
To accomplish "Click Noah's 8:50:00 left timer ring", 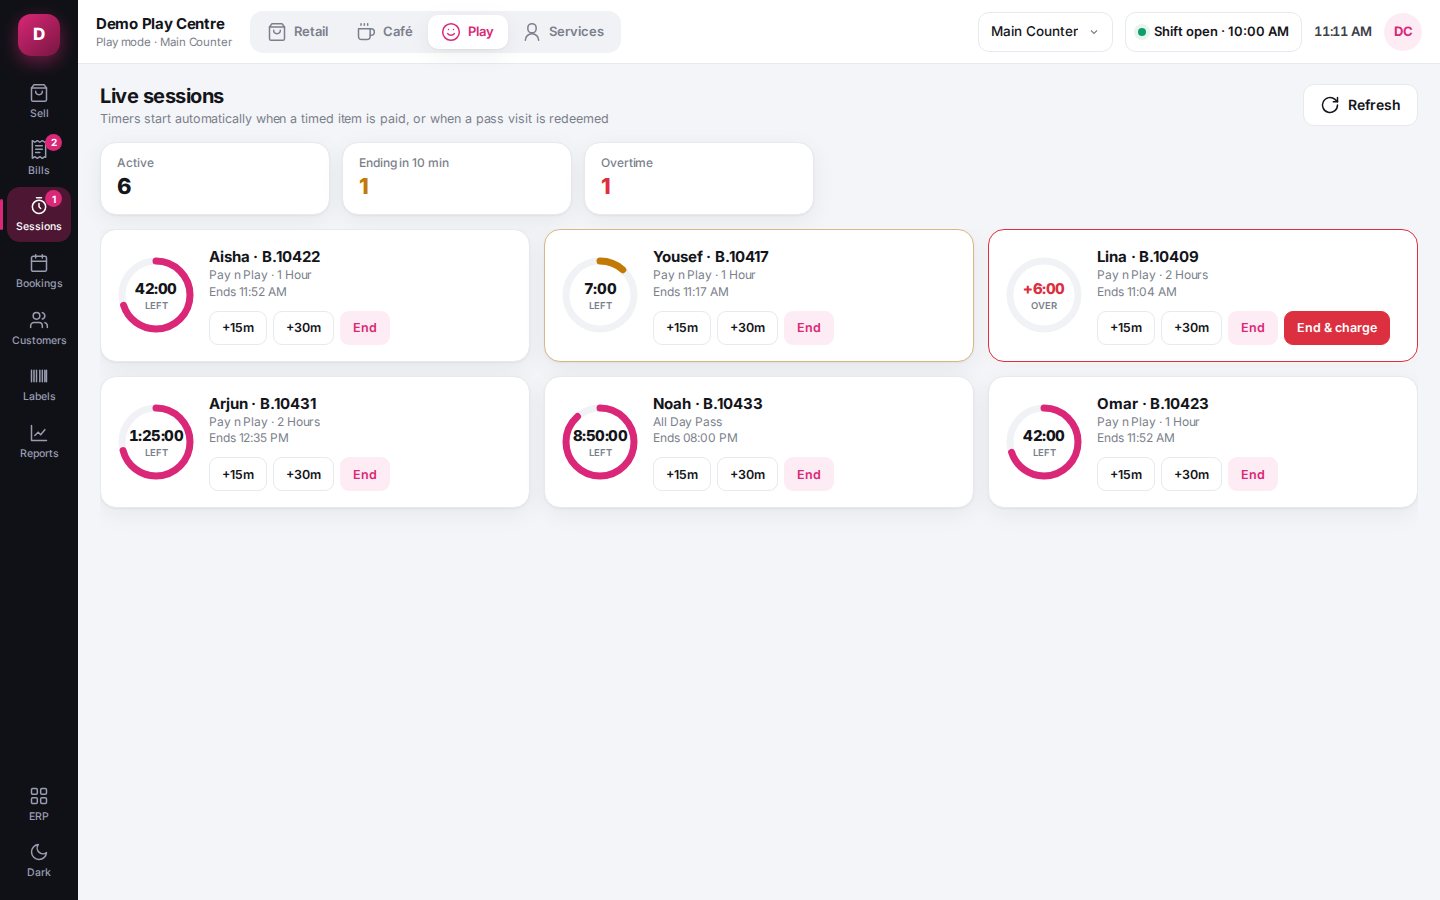I will 600,442.
